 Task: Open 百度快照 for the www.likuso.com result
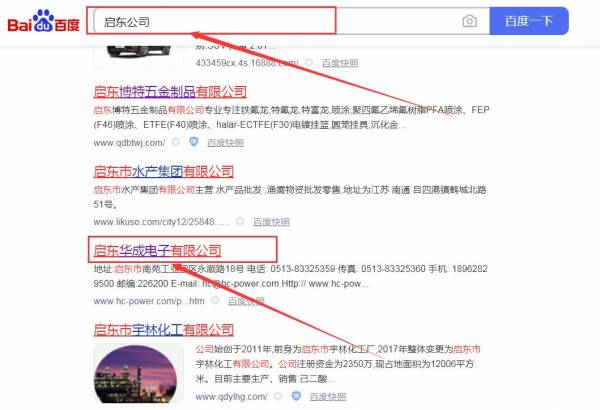pos(271,222)
